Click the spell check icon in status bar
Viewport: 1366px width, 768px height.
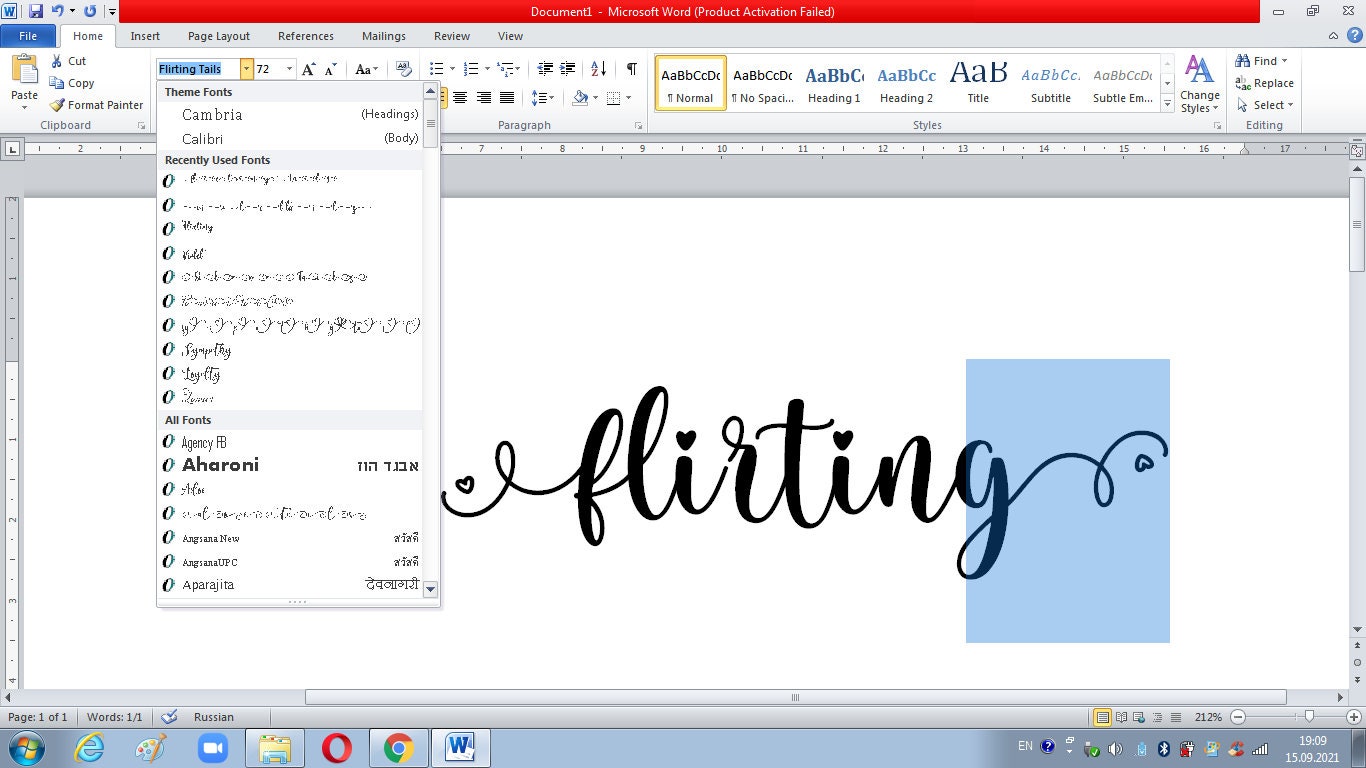point(168,717)
